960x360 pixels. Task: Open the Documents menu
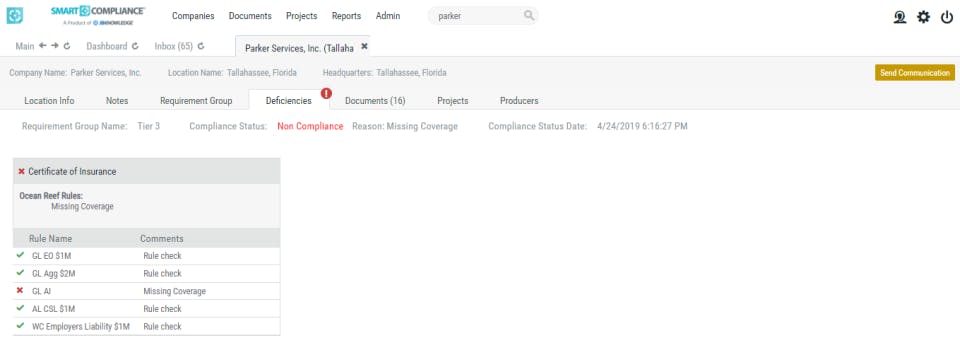point(250,16)
